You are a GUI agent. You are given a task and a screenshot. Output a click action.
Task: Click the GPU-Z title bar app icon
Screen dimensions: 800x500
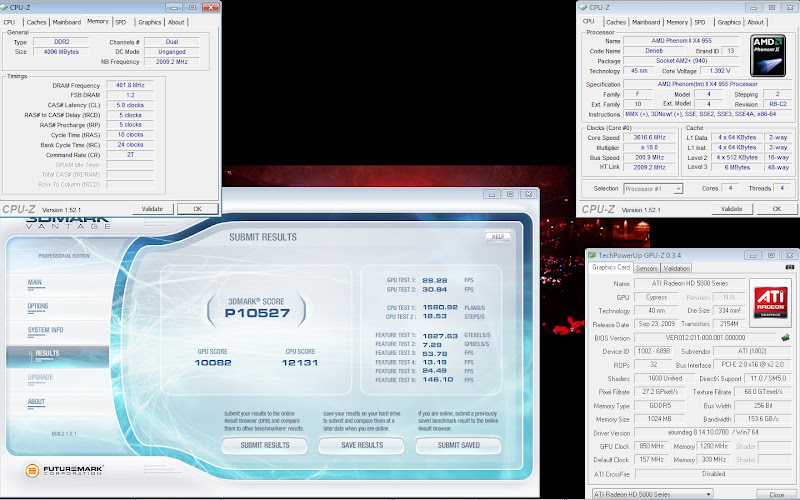tap(592, 255)
